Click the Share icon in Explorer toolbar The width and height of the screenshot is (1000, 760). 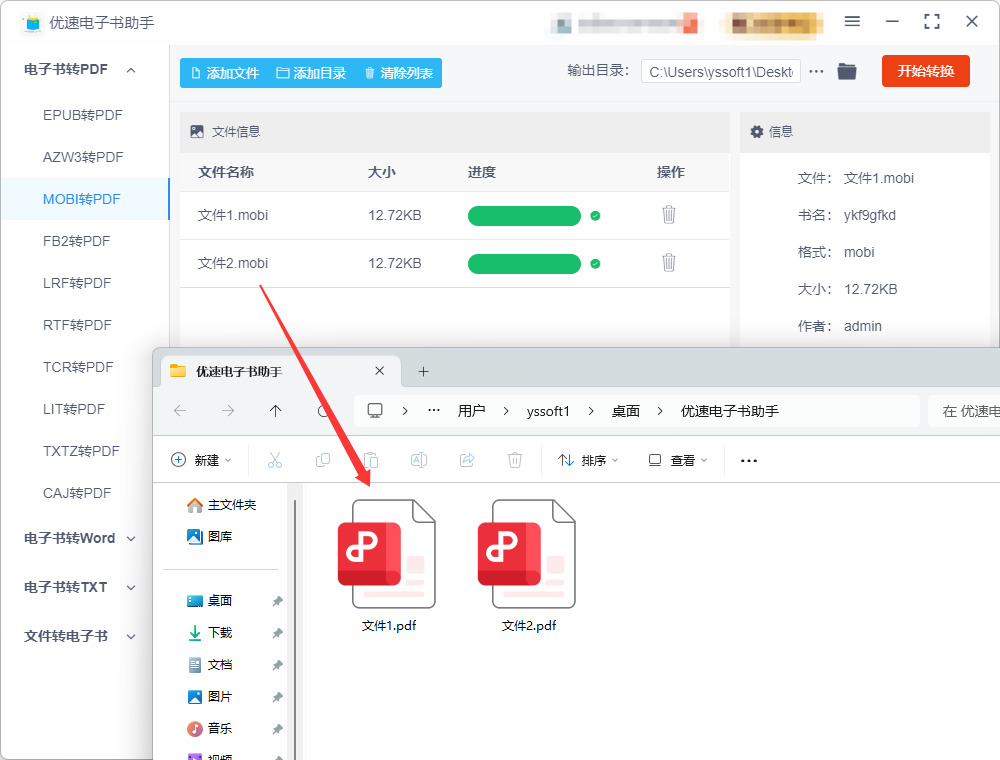[x=467, y=460]
